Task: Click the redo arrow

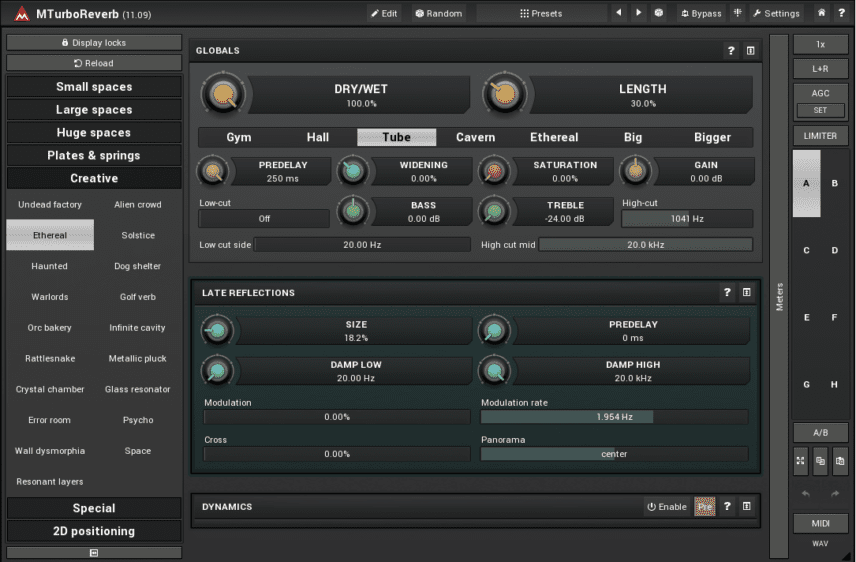Action: (835, 494)
